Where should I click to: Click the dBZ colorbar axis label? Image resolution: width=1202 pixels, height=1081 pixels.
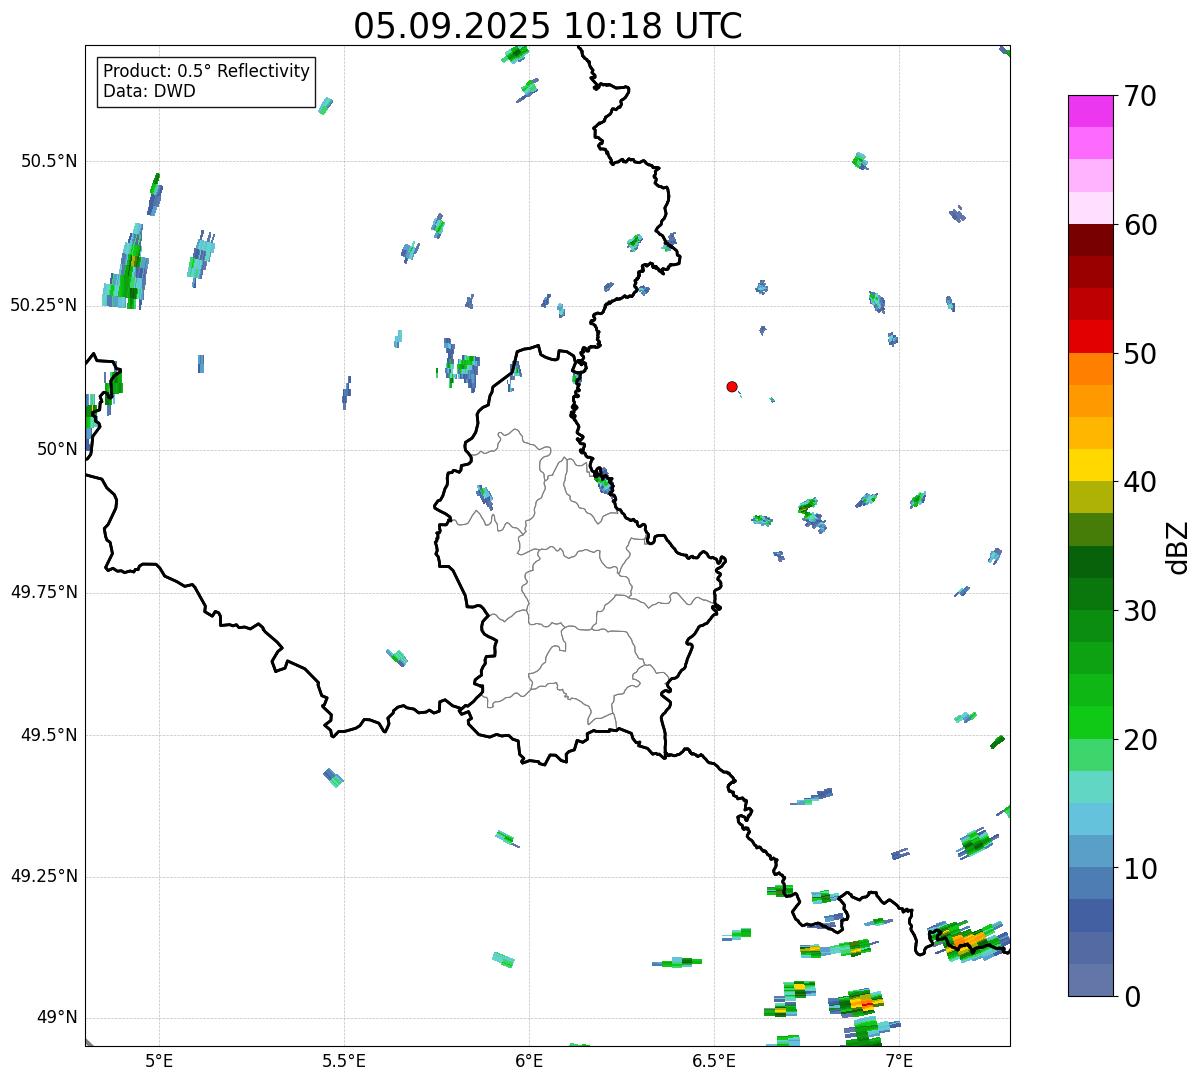point(1178,547)
